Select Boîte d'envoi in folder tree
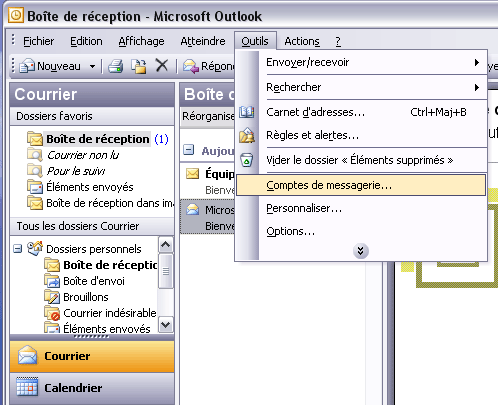 pyautogui.click(x=94, y=281)
